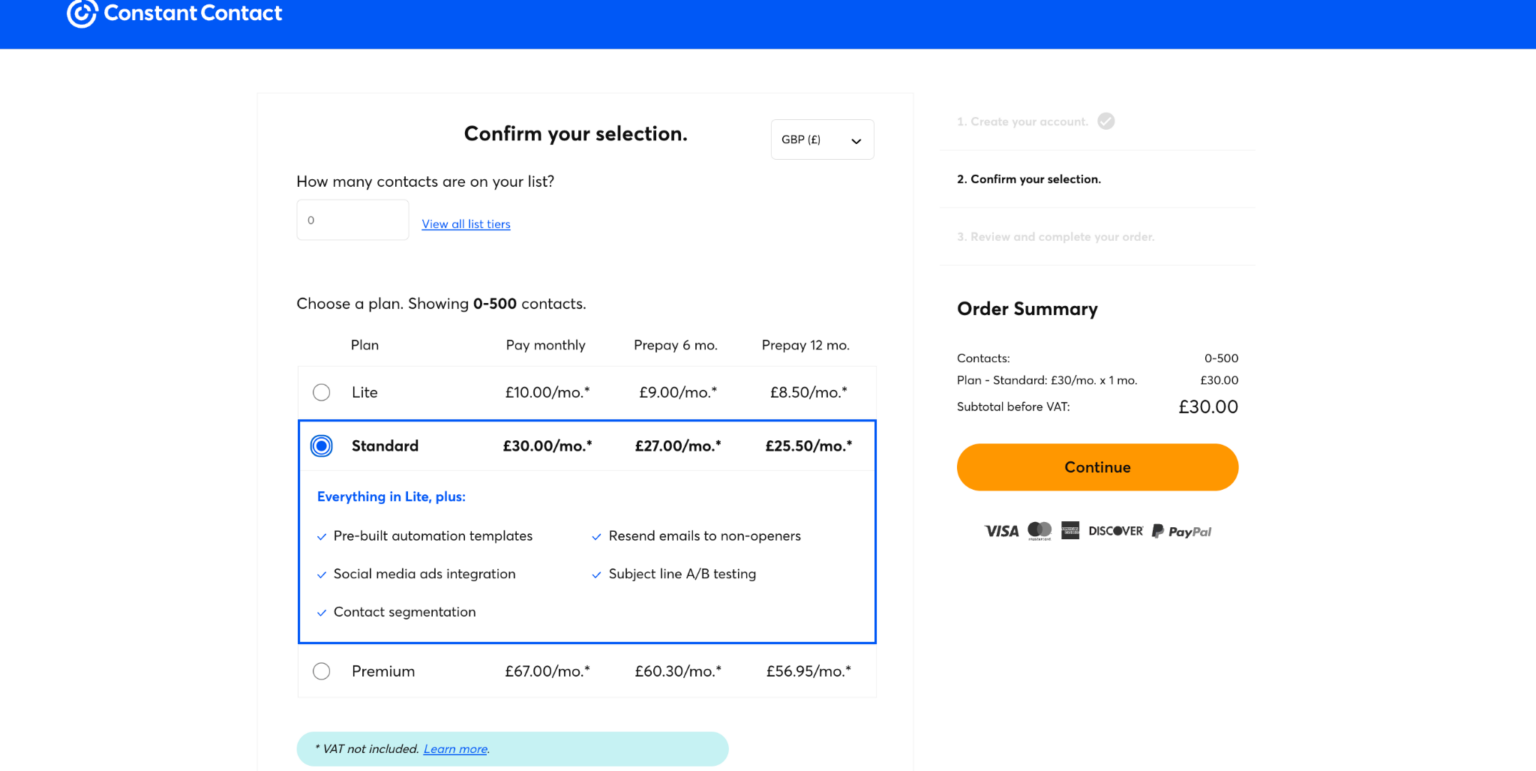Select the Lite plan radio button

321,392
